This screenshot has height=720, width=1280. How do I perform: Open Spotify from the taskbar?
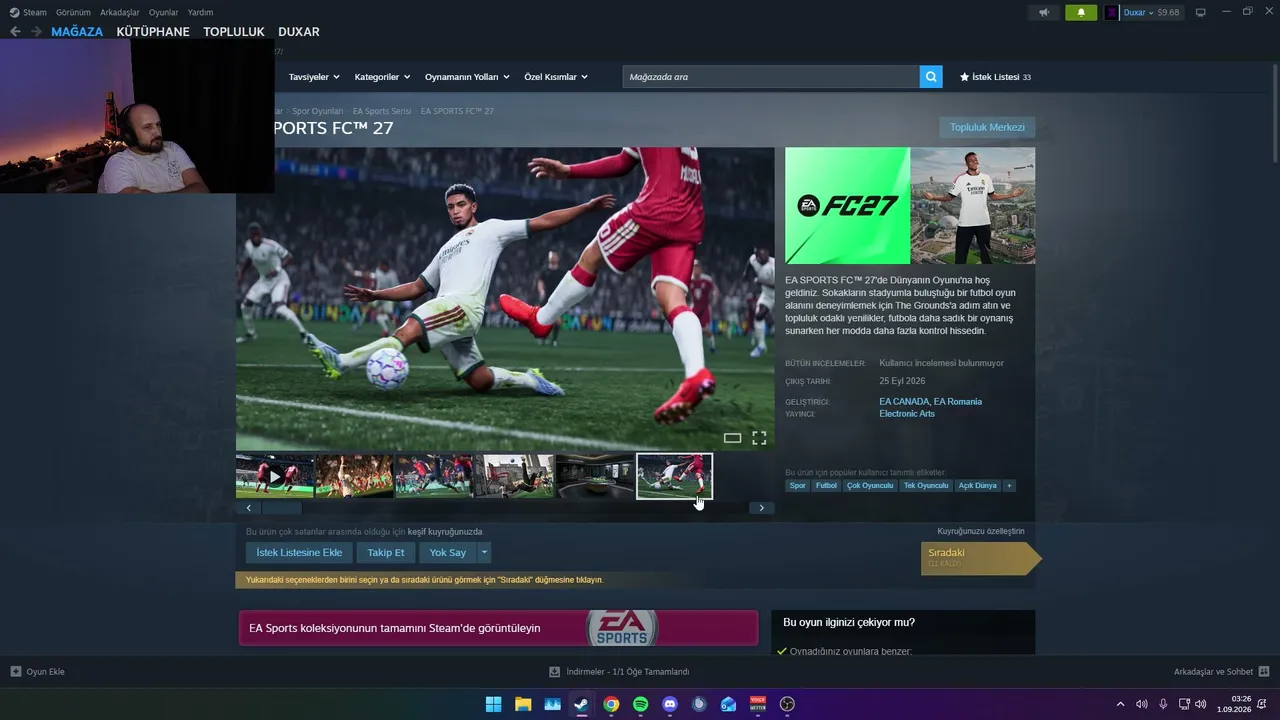pyautogui.click(x=641, y=704)
